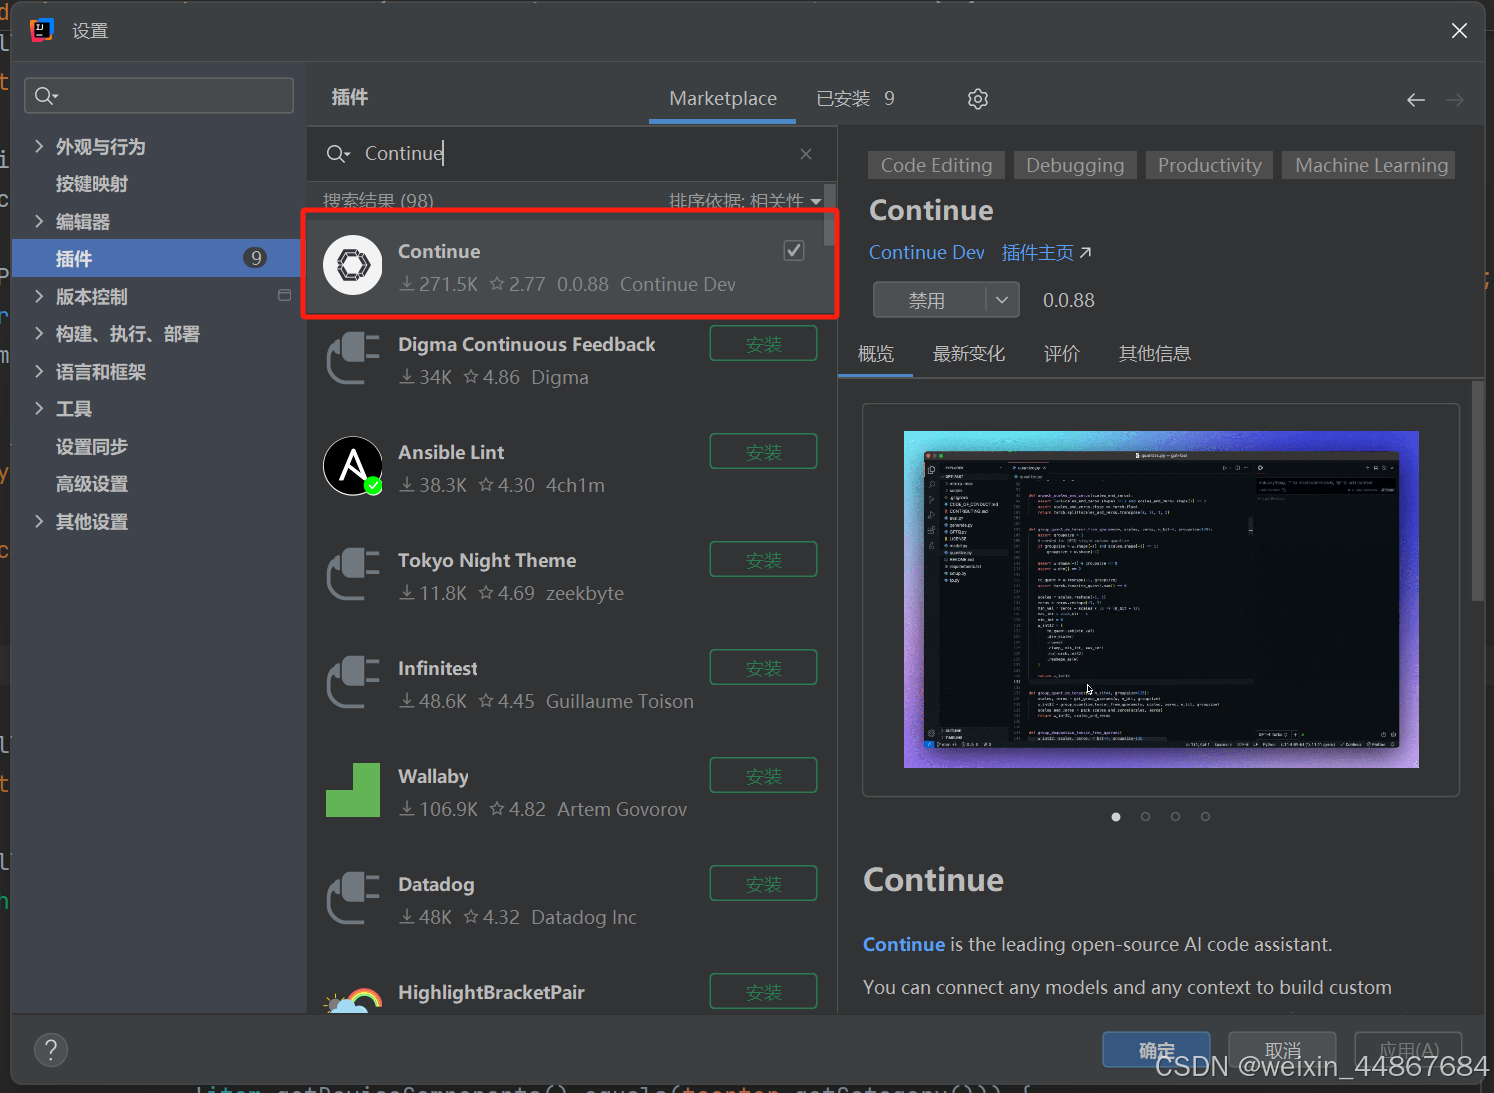Switch to the 已安装 tab

(x=855, y=99)
